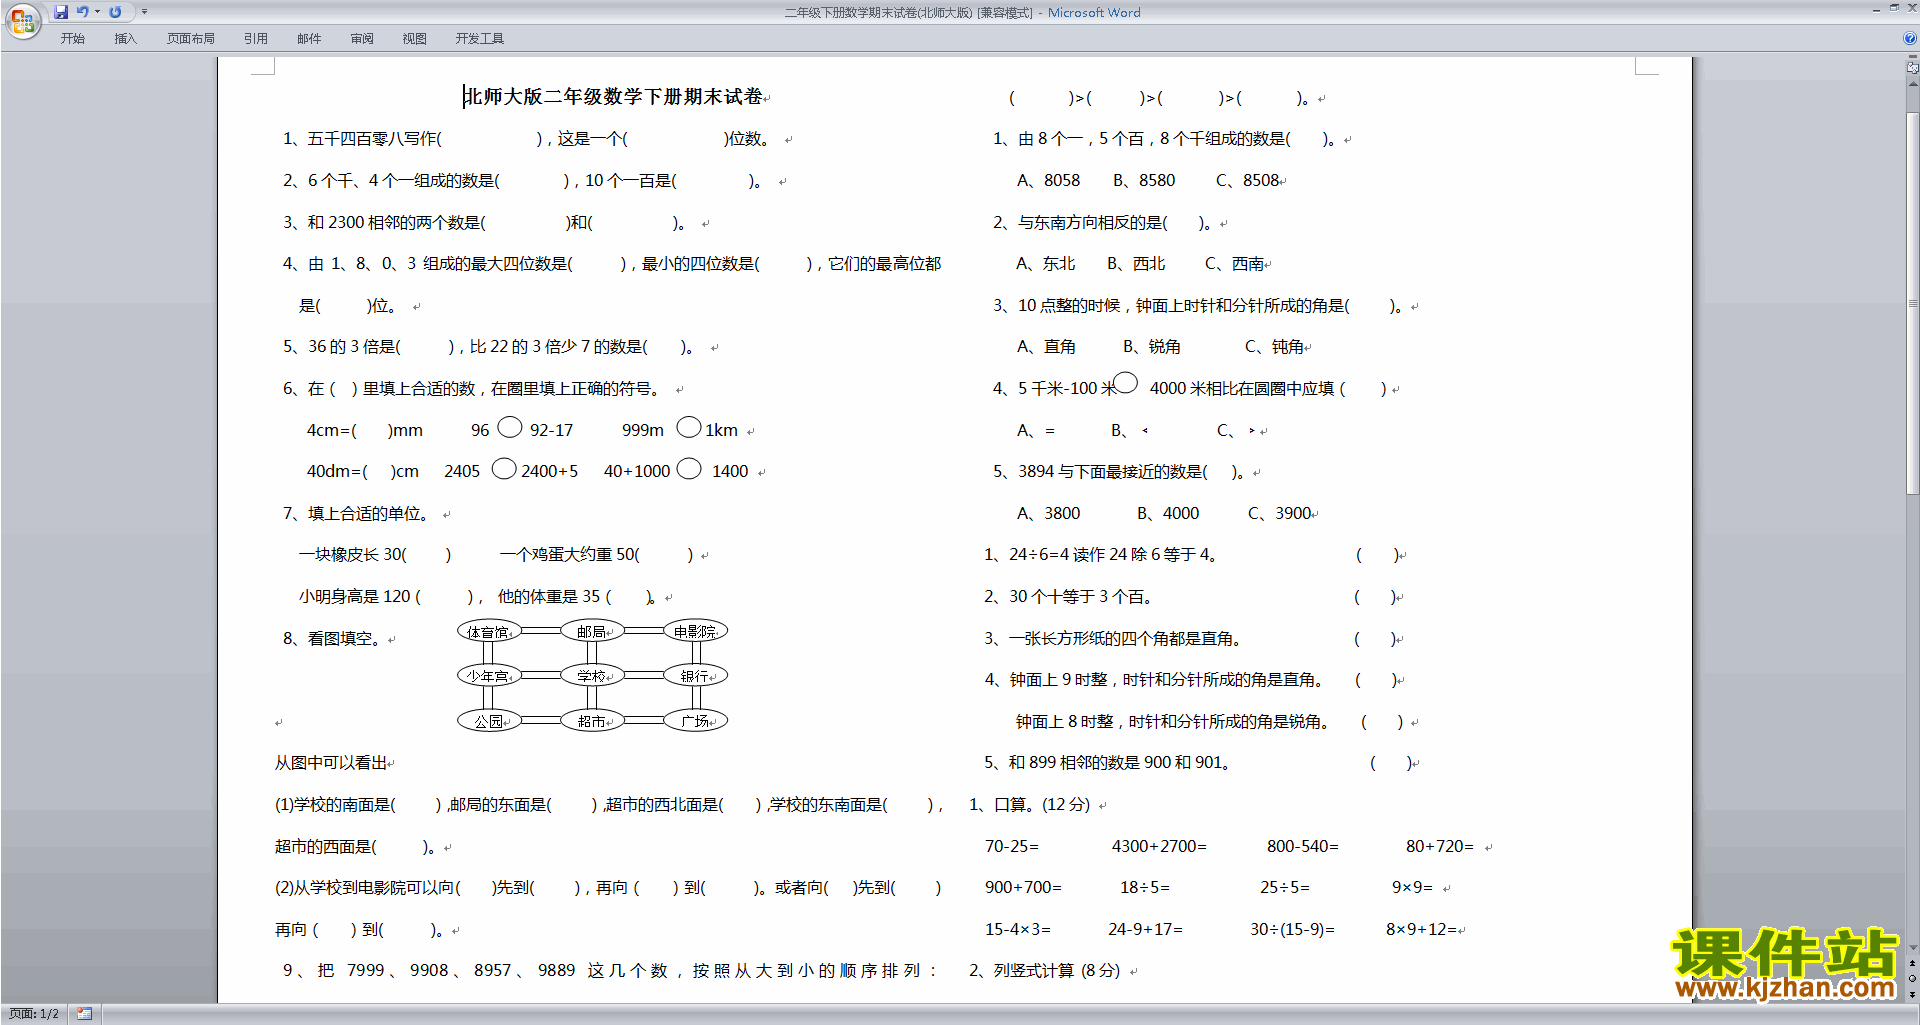
Task: Click answer option C、8508
Action: click(1248, 180)
